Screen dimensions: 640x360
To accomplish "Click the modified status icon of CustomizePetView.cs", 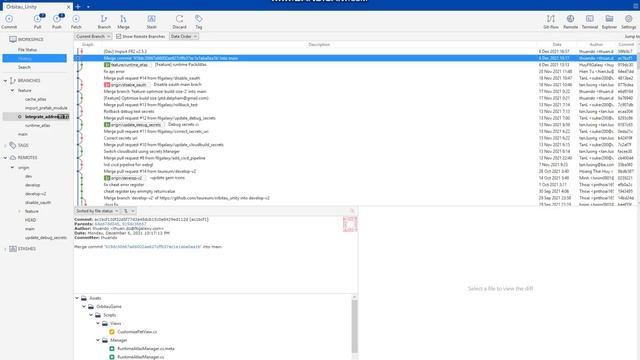I will coord(112,332).
